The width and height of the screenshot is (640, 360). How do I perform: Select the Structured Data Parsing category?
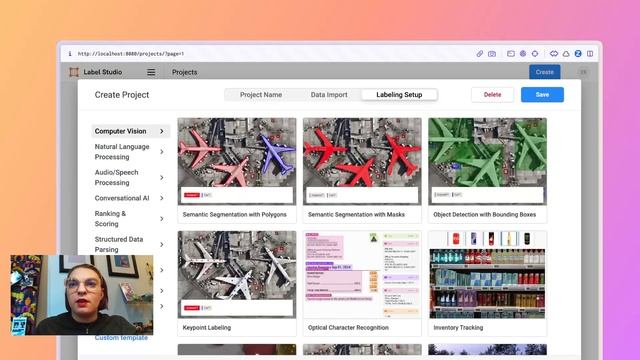coord(131,244)
